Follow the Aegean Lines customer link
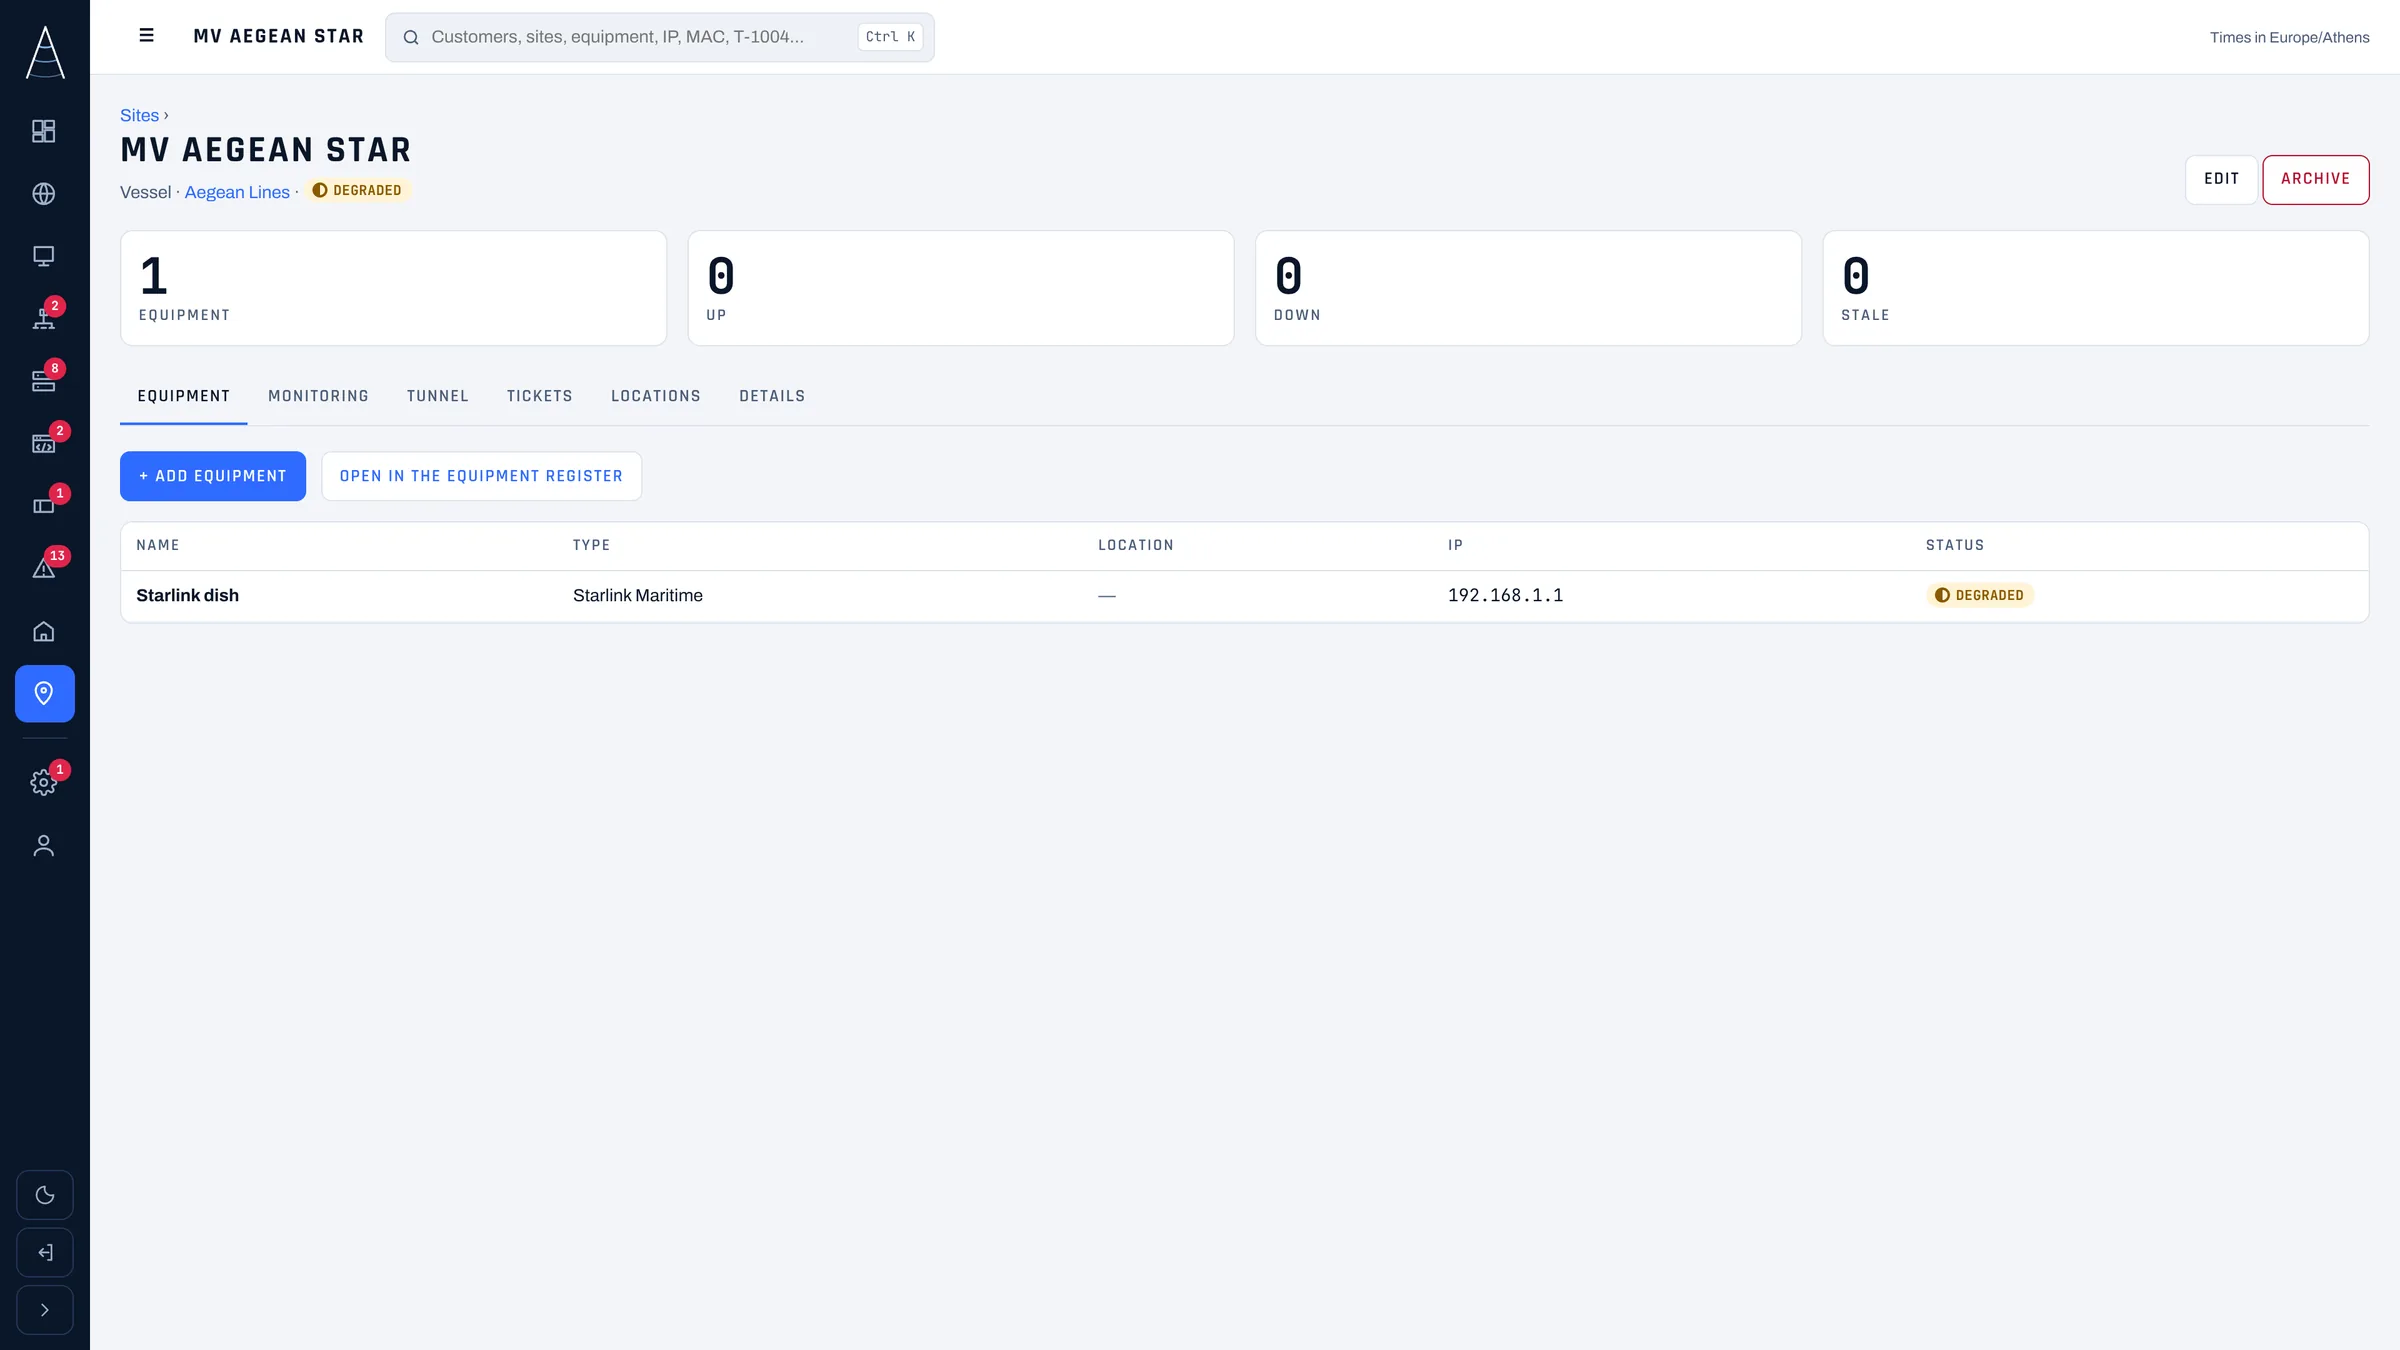 237,192
